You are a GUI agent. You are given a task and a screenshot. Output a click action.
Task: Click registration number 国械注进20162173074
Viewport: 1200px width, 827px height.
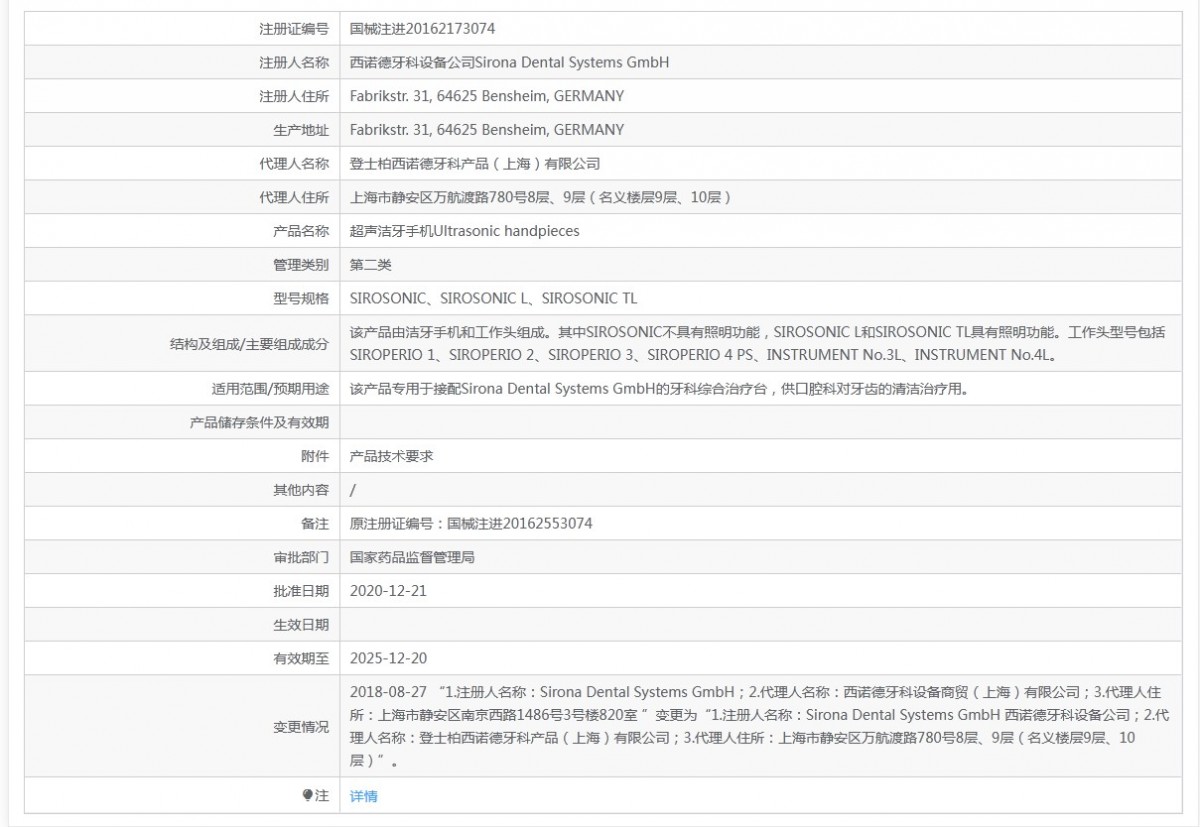point(422,29)
